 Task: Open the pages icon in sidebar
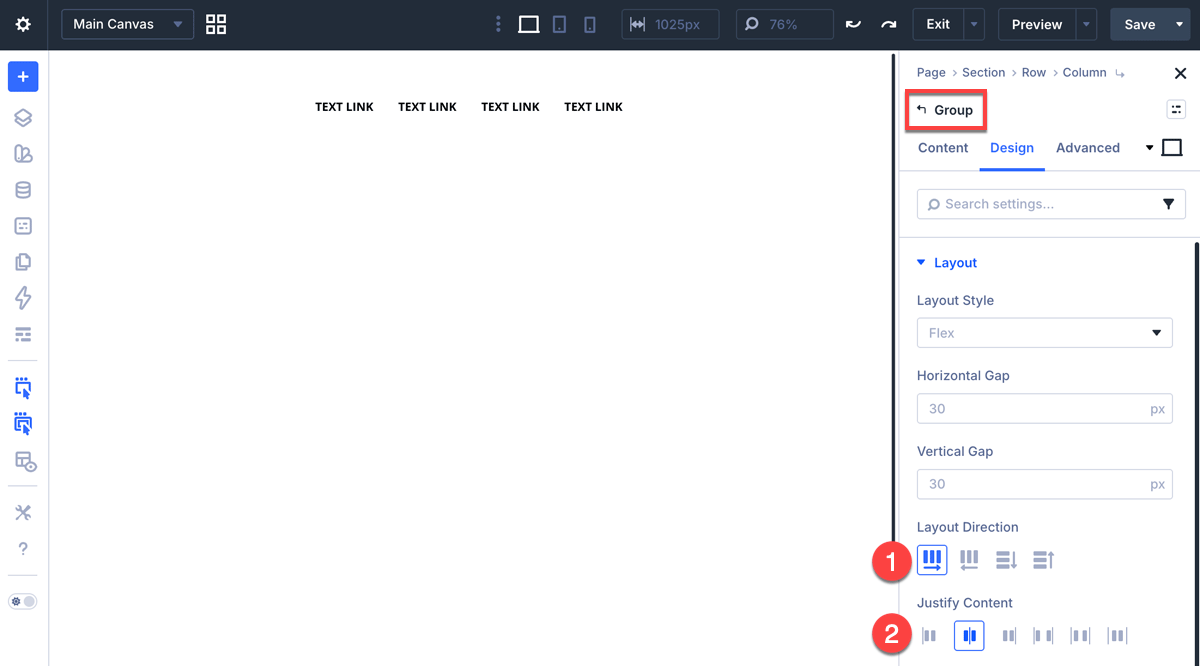click(x=23, y=262)
